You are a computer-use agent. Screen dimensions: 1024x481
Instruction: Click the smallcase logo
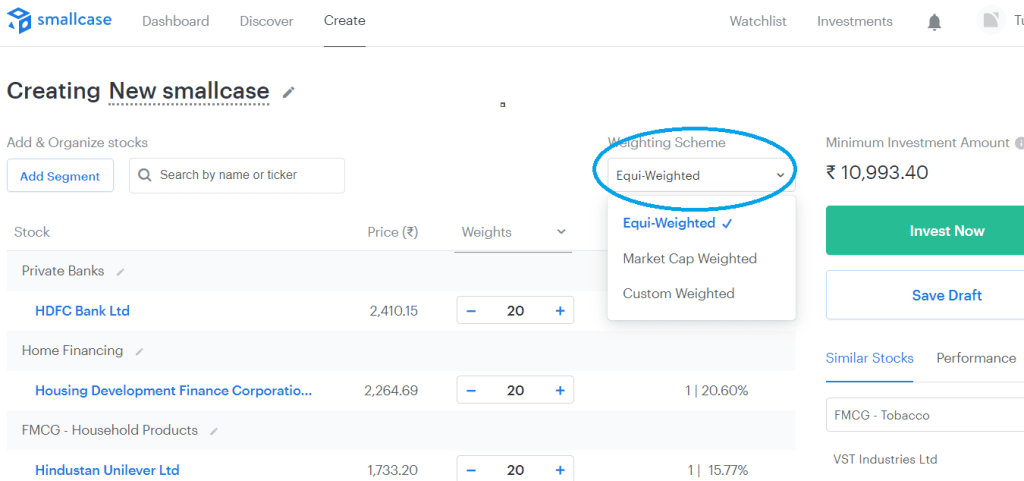(59, 20)
